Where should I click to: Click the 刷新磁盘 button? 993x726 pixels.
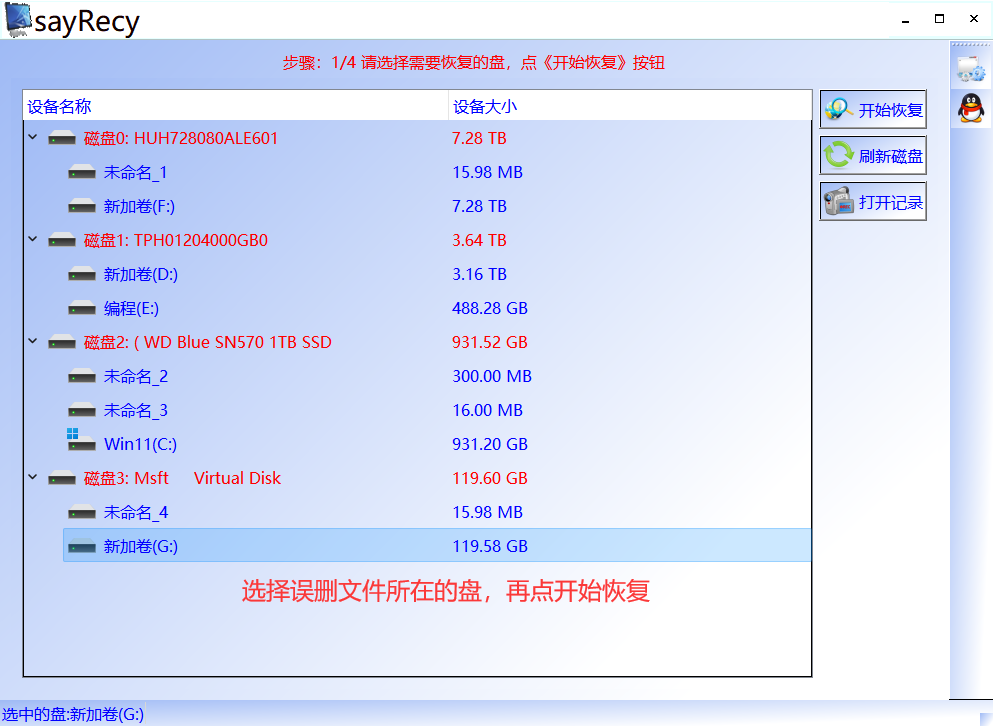coord(873,155)
